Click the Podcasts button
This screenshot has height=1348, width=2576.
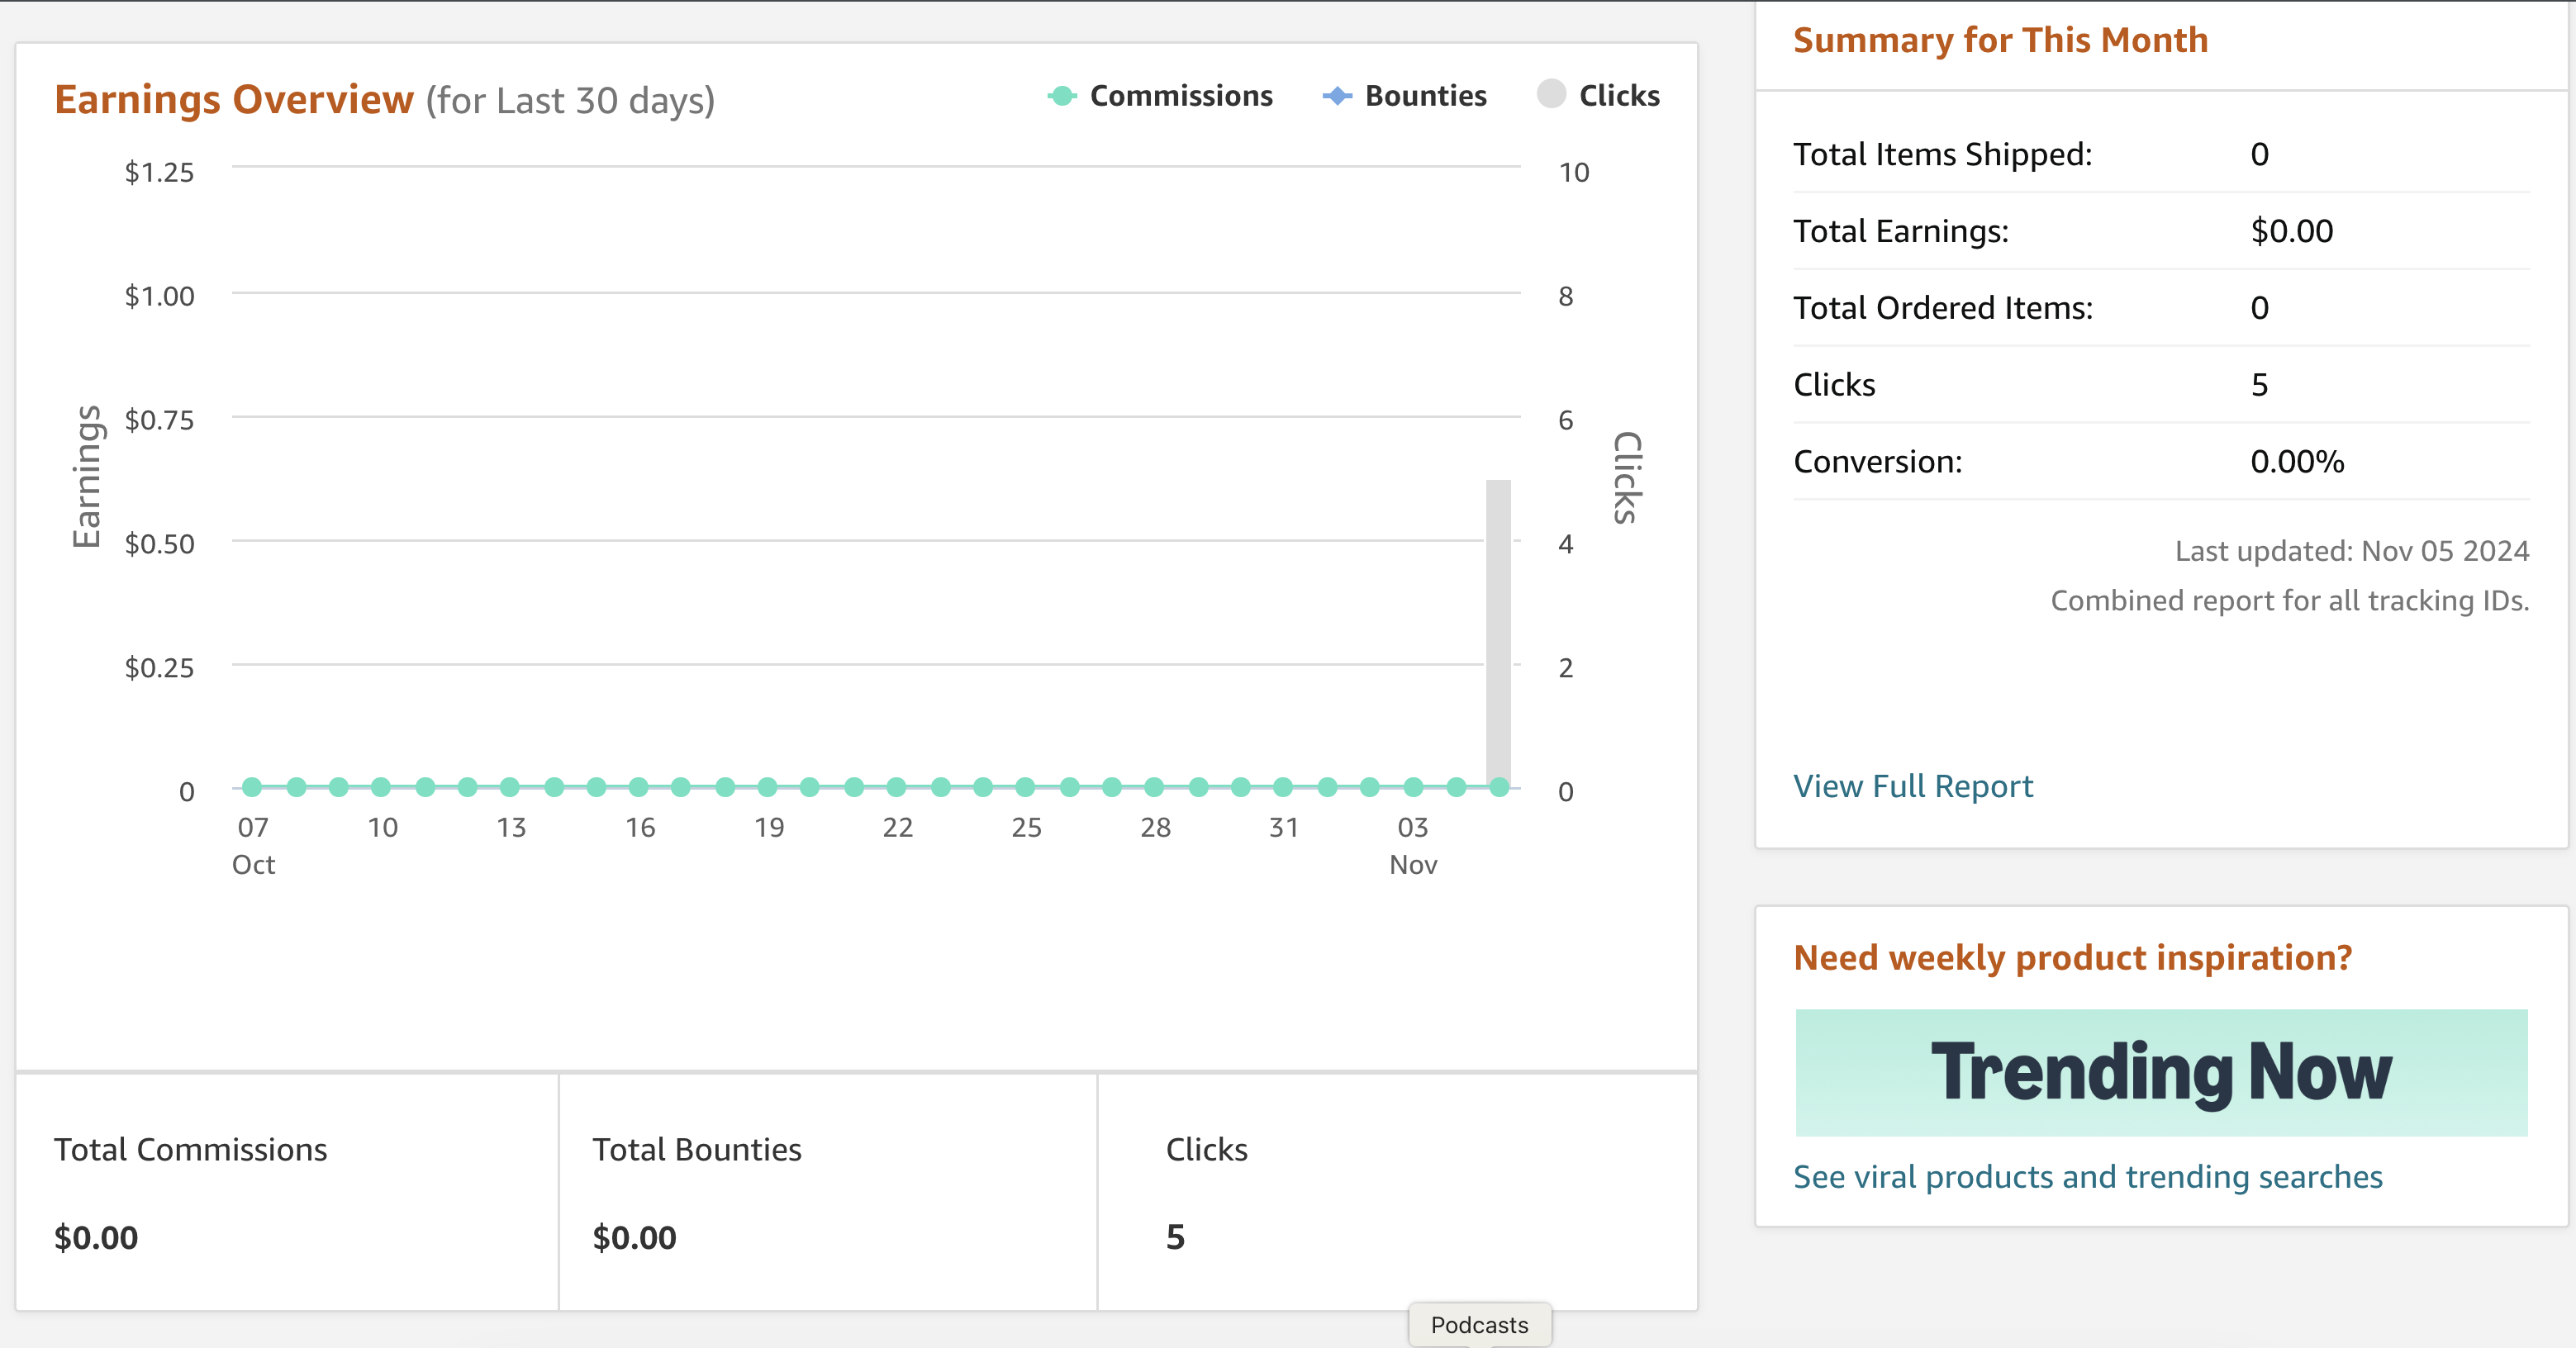pyautogui.click(x=1479, y=1325)
